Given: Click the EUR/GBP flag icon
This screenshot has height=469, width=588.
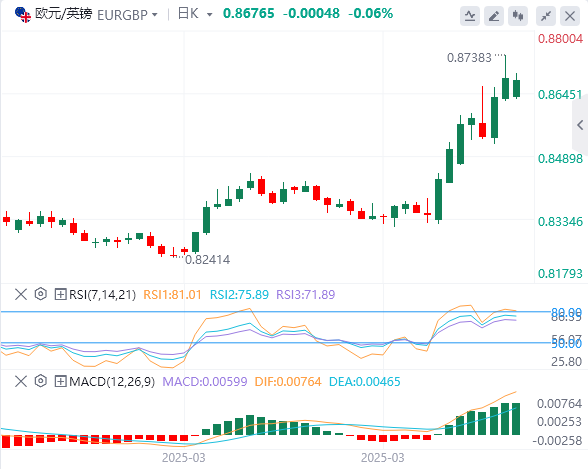Looking at the screenshot, I should pyautogui.click(x=23, y=15).
